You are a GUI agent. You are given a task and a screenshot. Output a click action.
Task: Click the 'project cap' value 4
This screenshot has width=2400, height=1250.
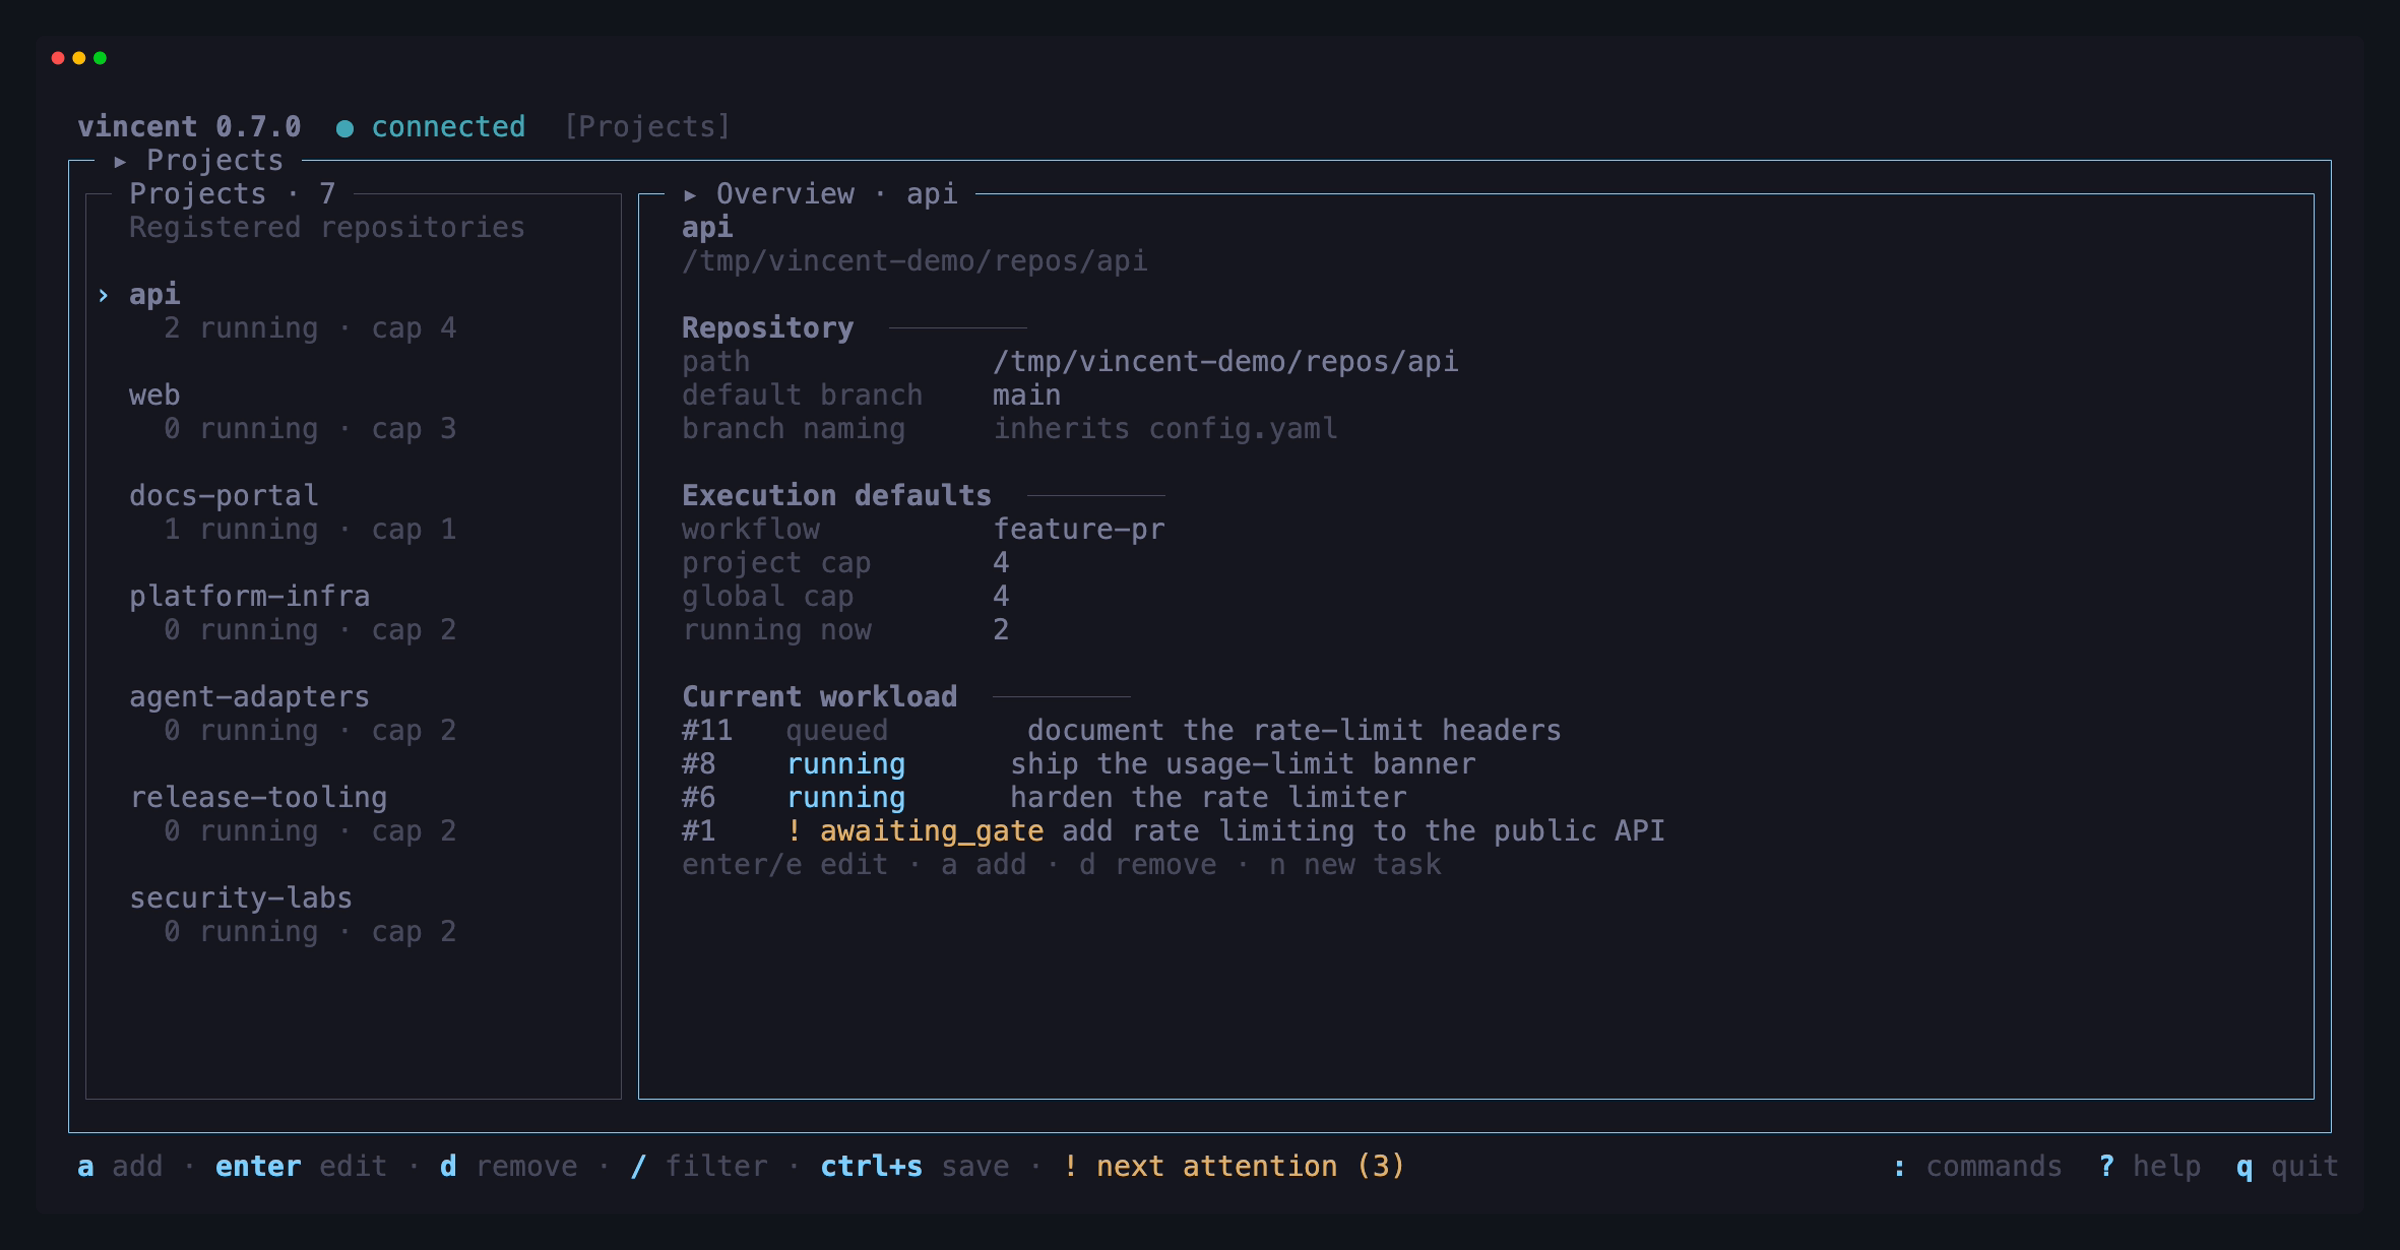(1001, 562)
